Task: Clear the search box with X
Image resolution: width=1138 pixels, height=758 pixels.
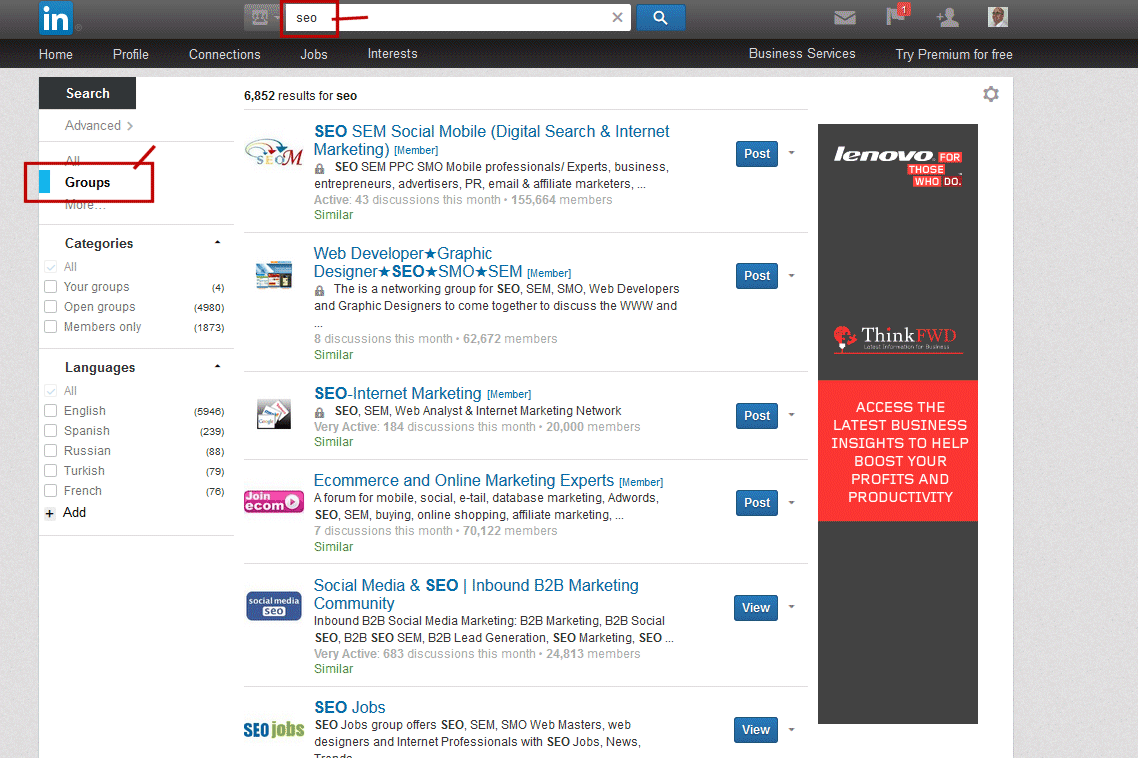Action: click(x=617, y=17)
